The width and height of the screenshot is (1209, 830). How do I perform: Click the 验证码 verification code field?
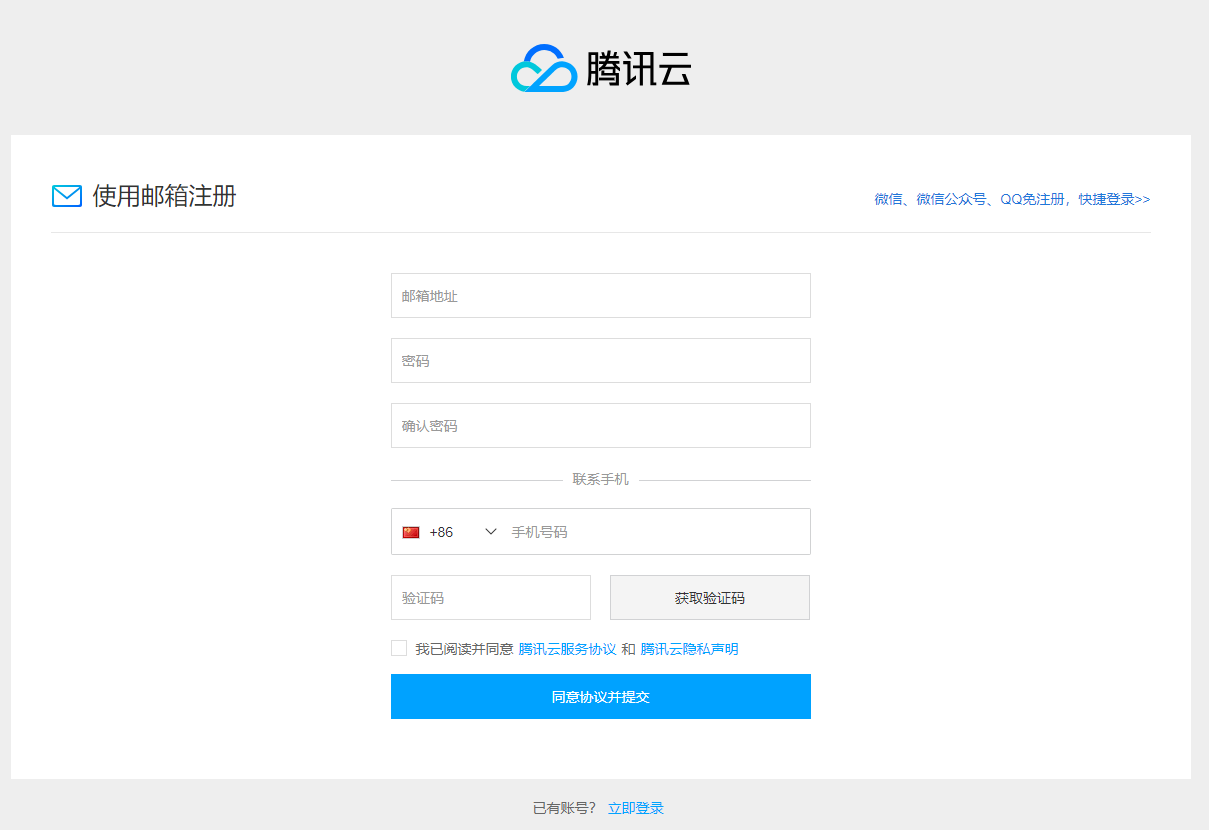pos(491,598)
